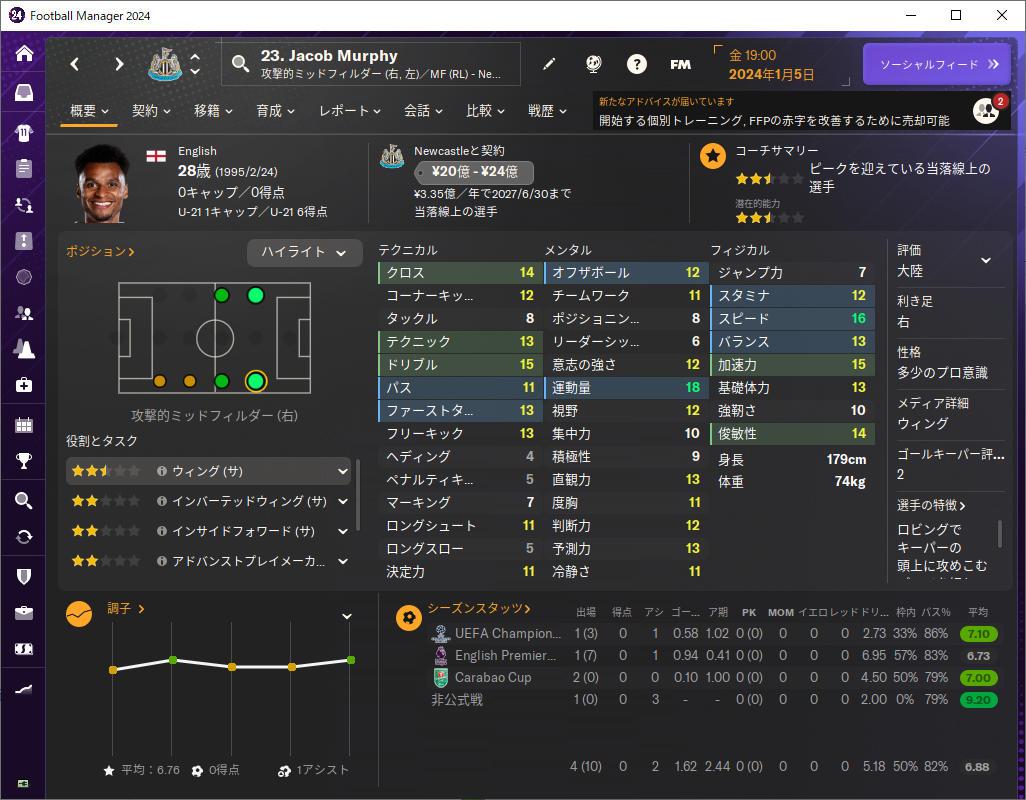
Task: Open the Club Vision briefcase icon
Action: [x=24, y=613]
